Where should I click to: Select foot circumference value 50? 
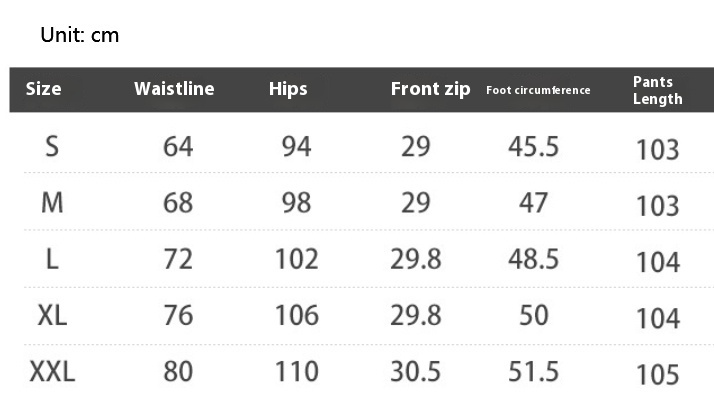coord(534,315)
